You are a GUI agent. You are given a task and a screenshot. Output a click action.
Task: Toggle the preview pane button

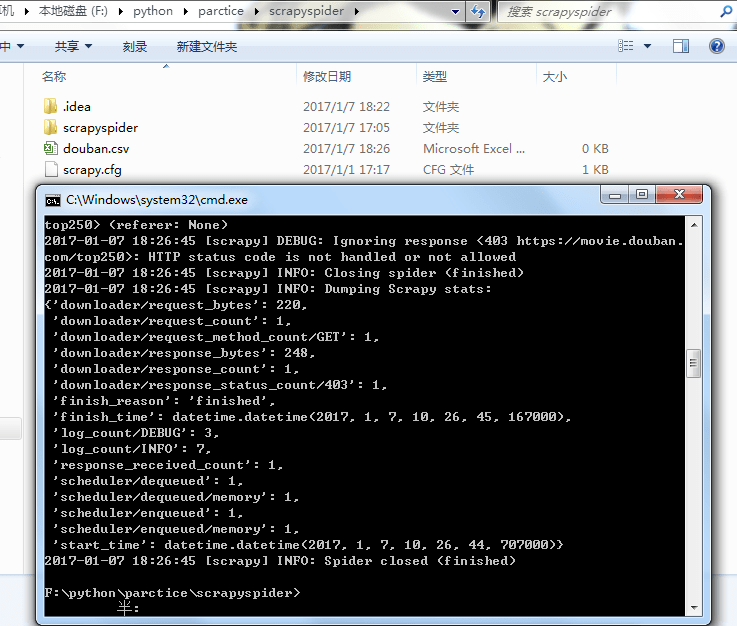coord(681,46)
